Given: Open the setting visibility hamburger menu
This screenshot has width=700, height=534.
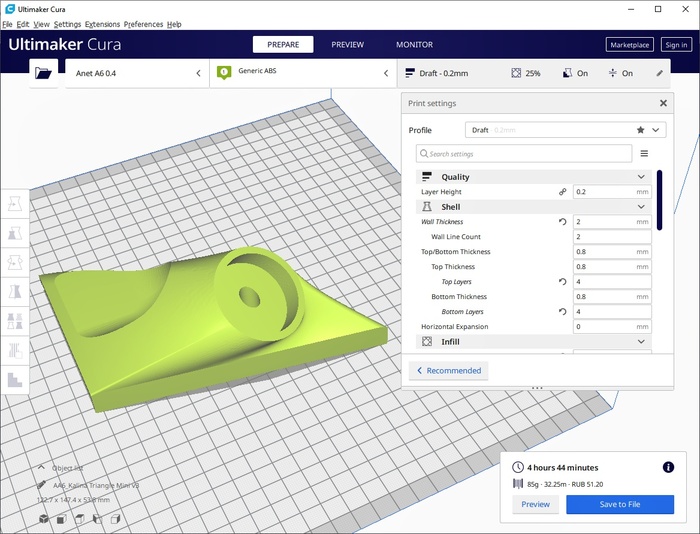Looking at the screenshot, I should 644,154.
